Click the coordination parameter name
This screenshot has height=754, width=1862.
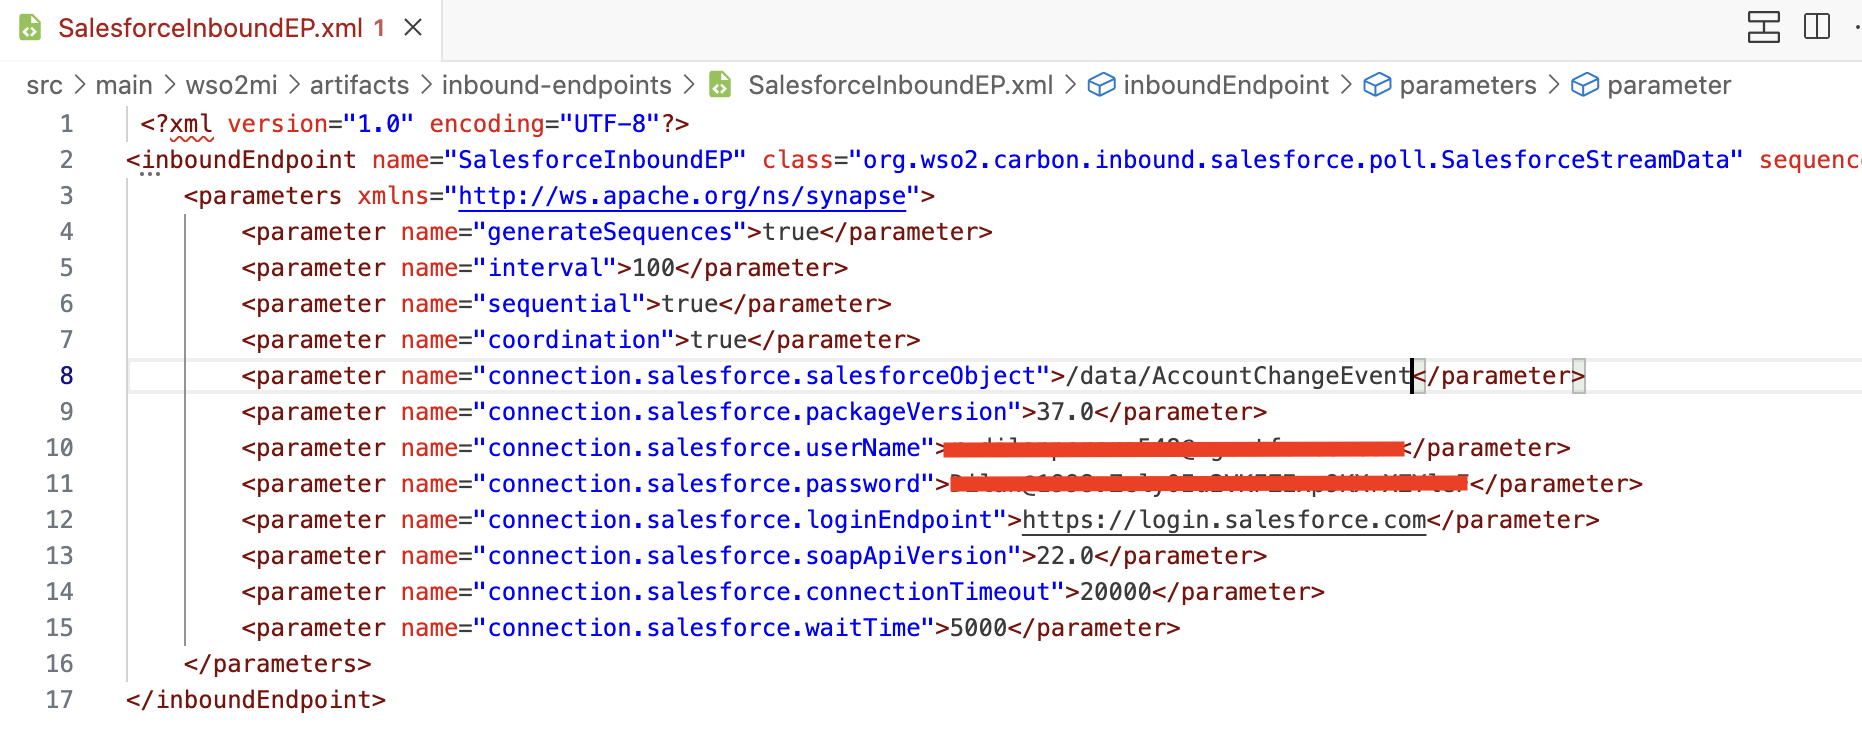pyautogui.click(x=574, y=340)
